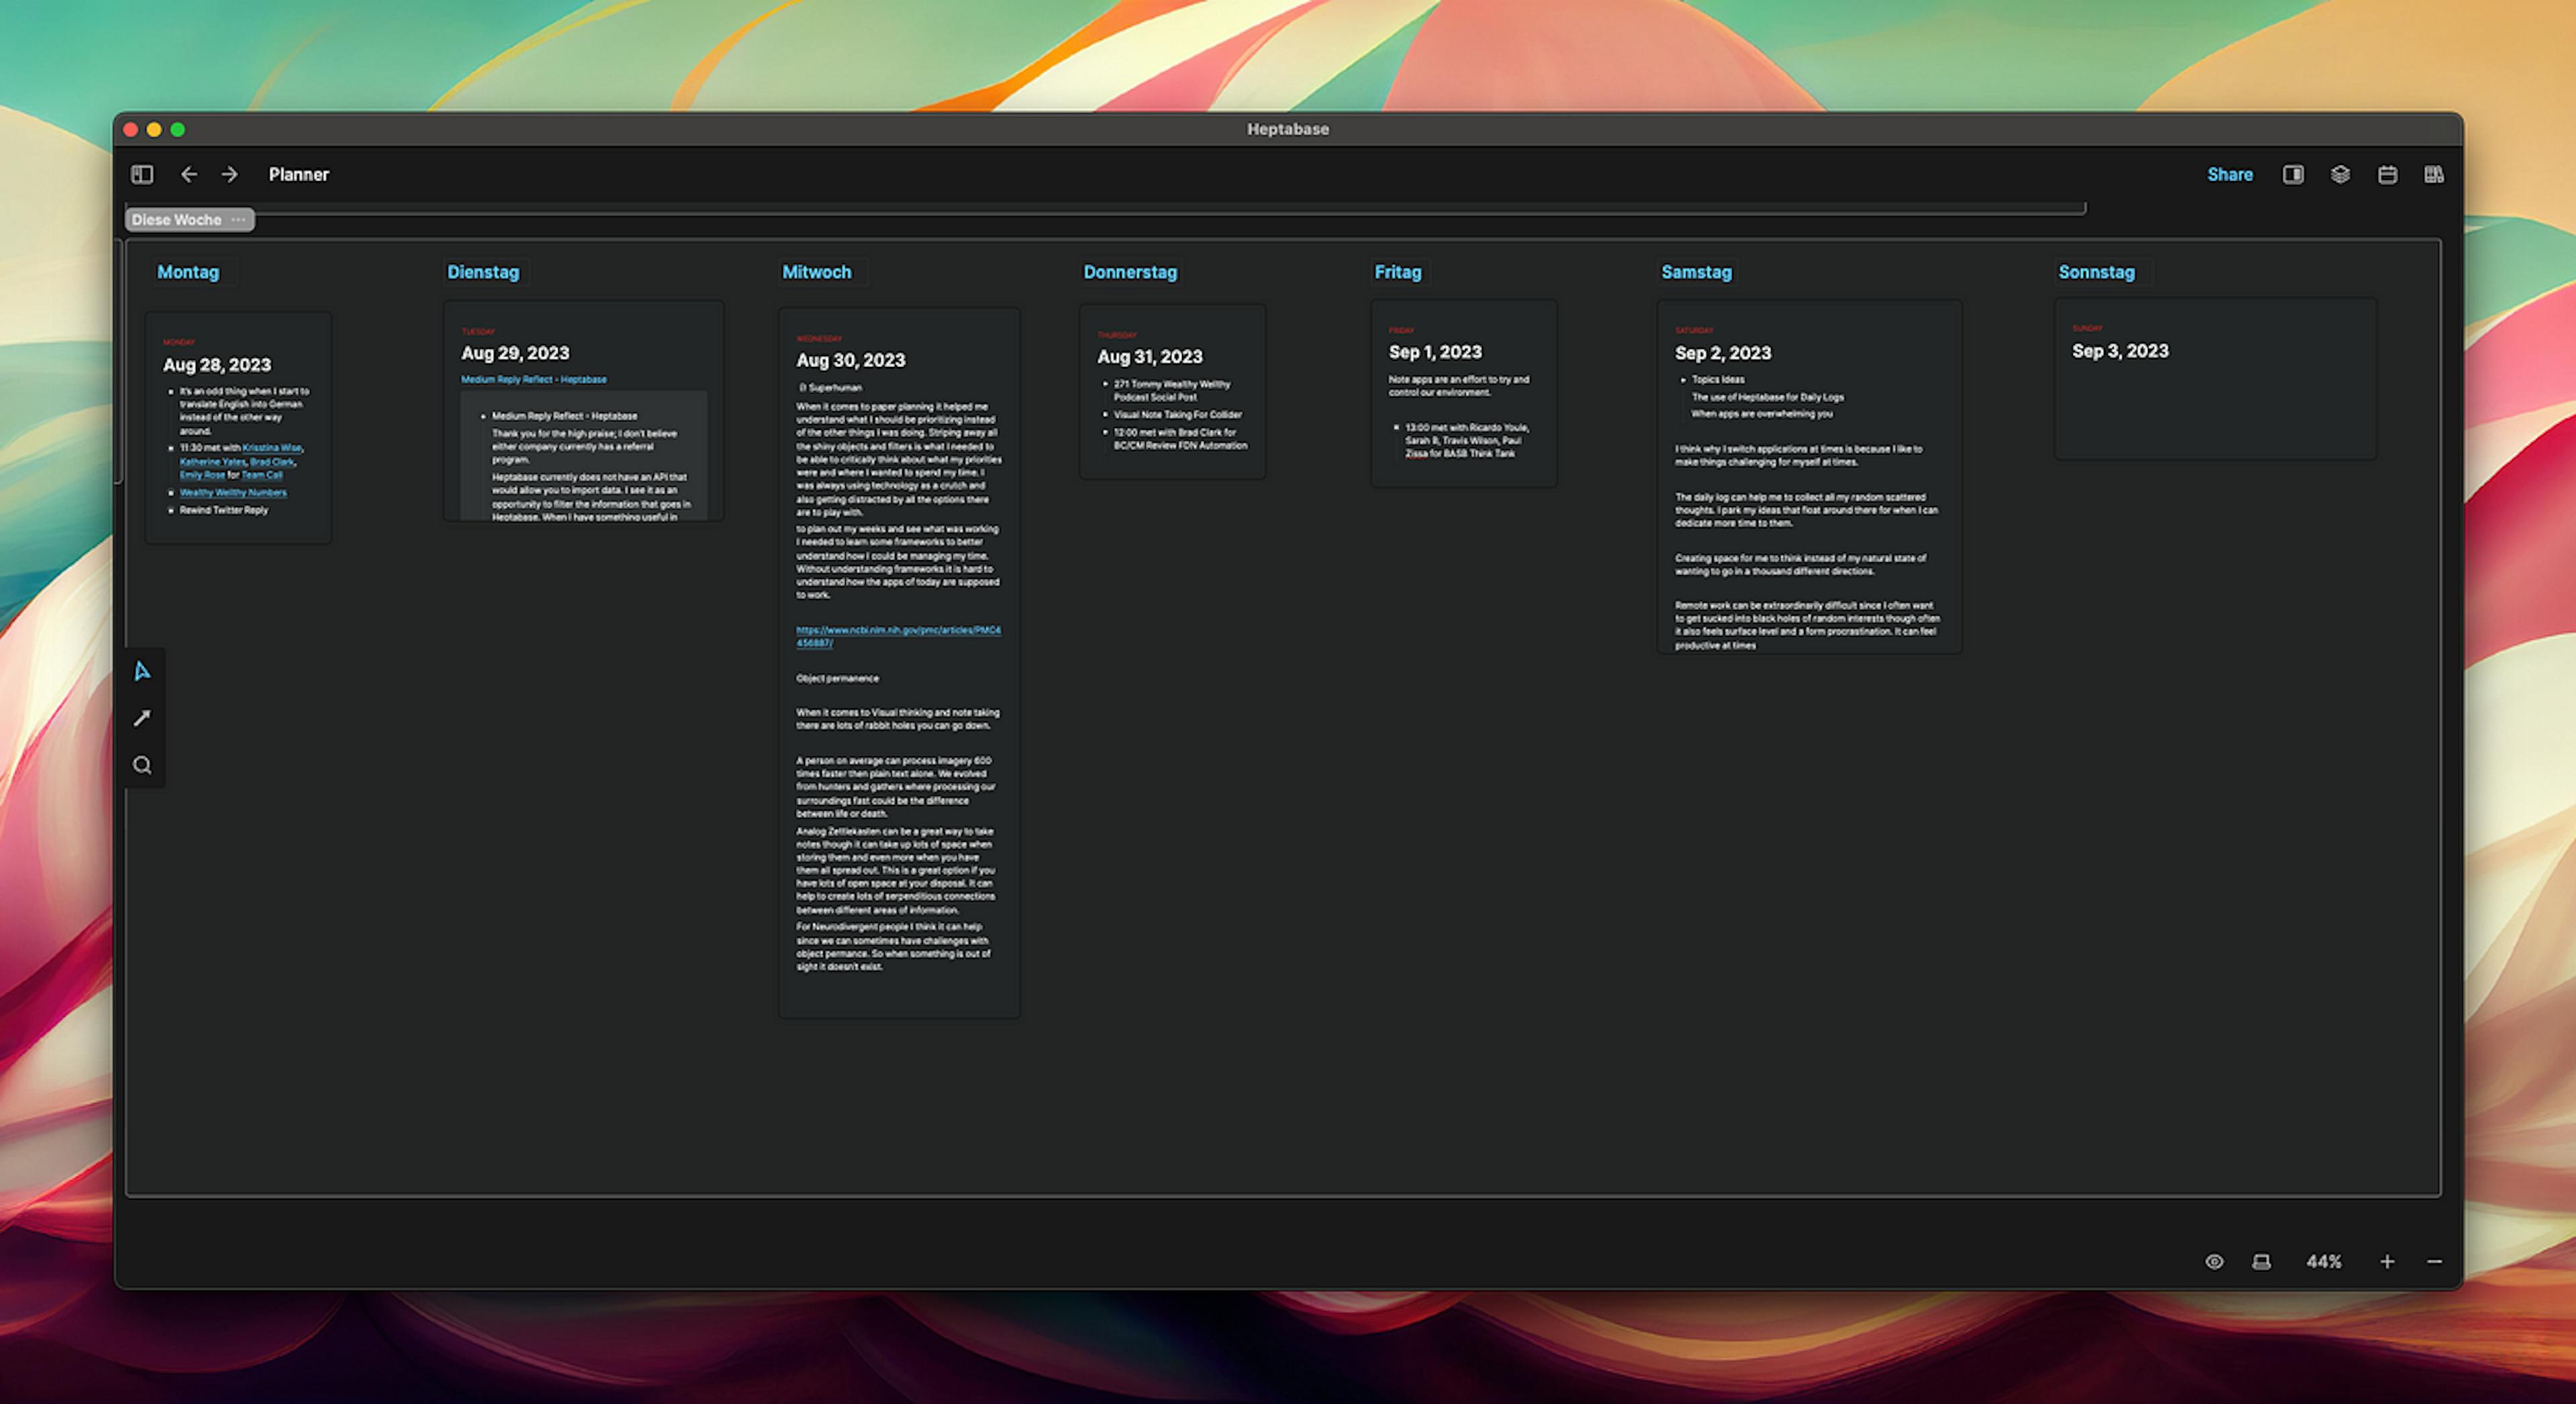The height and width of the screenshot is (1404, 2576).
Task: Zoom in with the plus icon
Action: (x=2387, y=1261)
